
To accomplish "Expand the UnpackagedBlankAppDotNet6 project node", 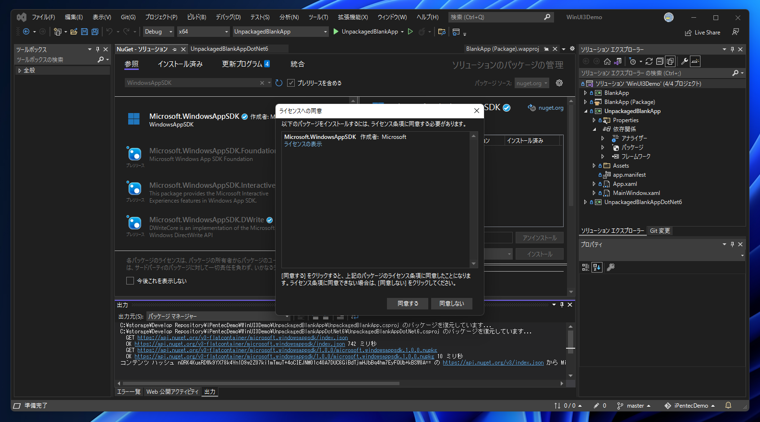I will point(585,202).
